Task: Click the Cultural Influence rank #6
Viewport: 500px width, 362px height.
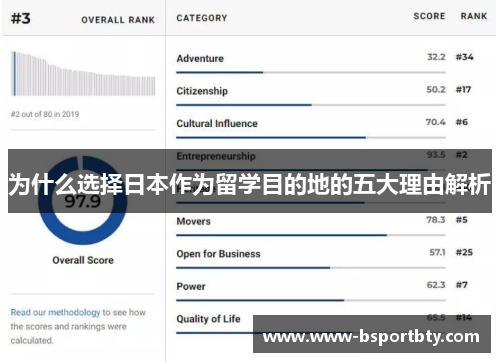Action: pyautogui.click(x=462, y=122)
